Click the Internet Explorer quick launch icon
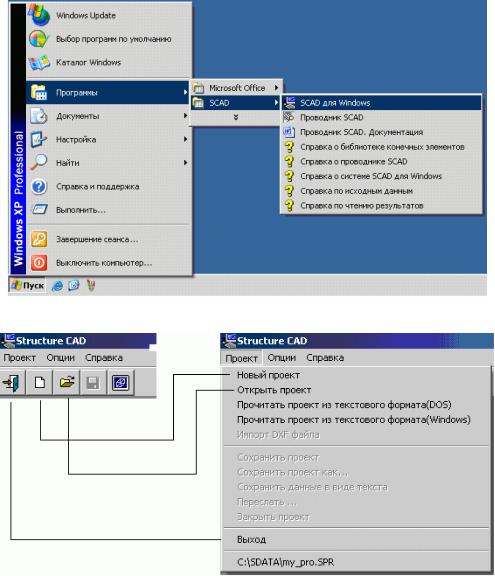495x576 pixels. (x=57, y=285)
